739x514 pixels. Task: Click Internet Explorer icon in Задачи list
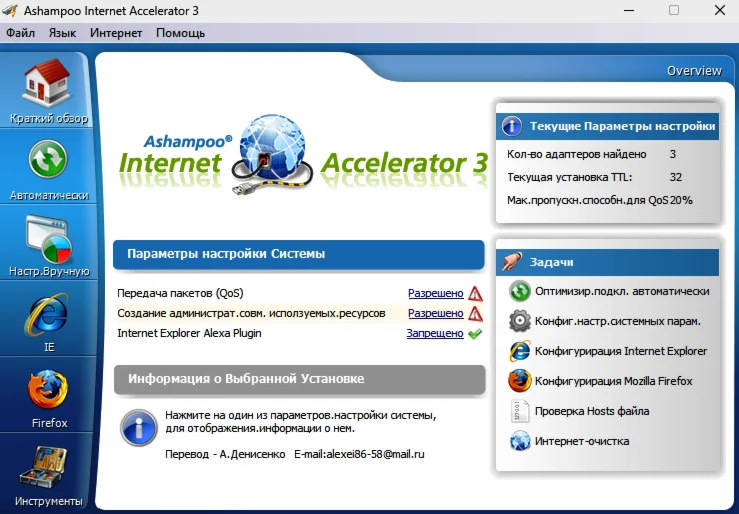520,351
